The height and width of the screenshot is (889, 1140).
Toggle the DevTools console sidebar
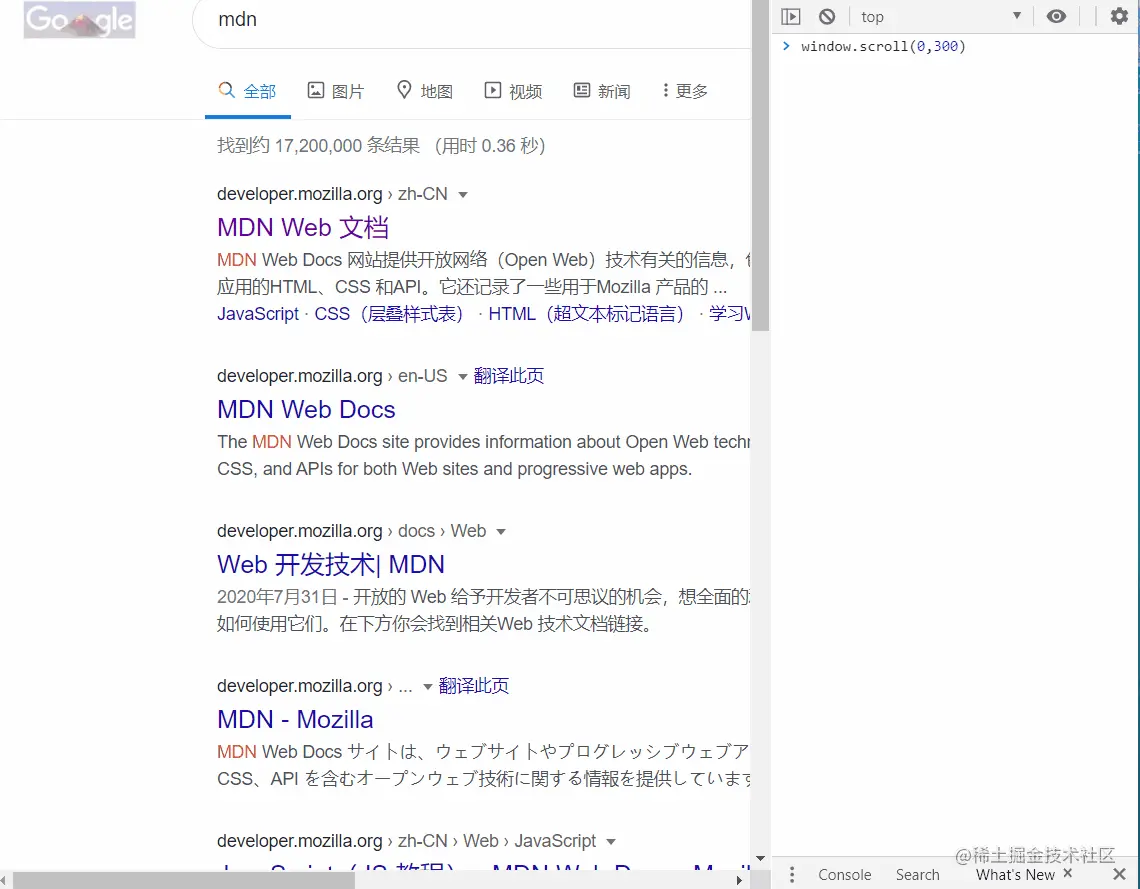[791, 16]
